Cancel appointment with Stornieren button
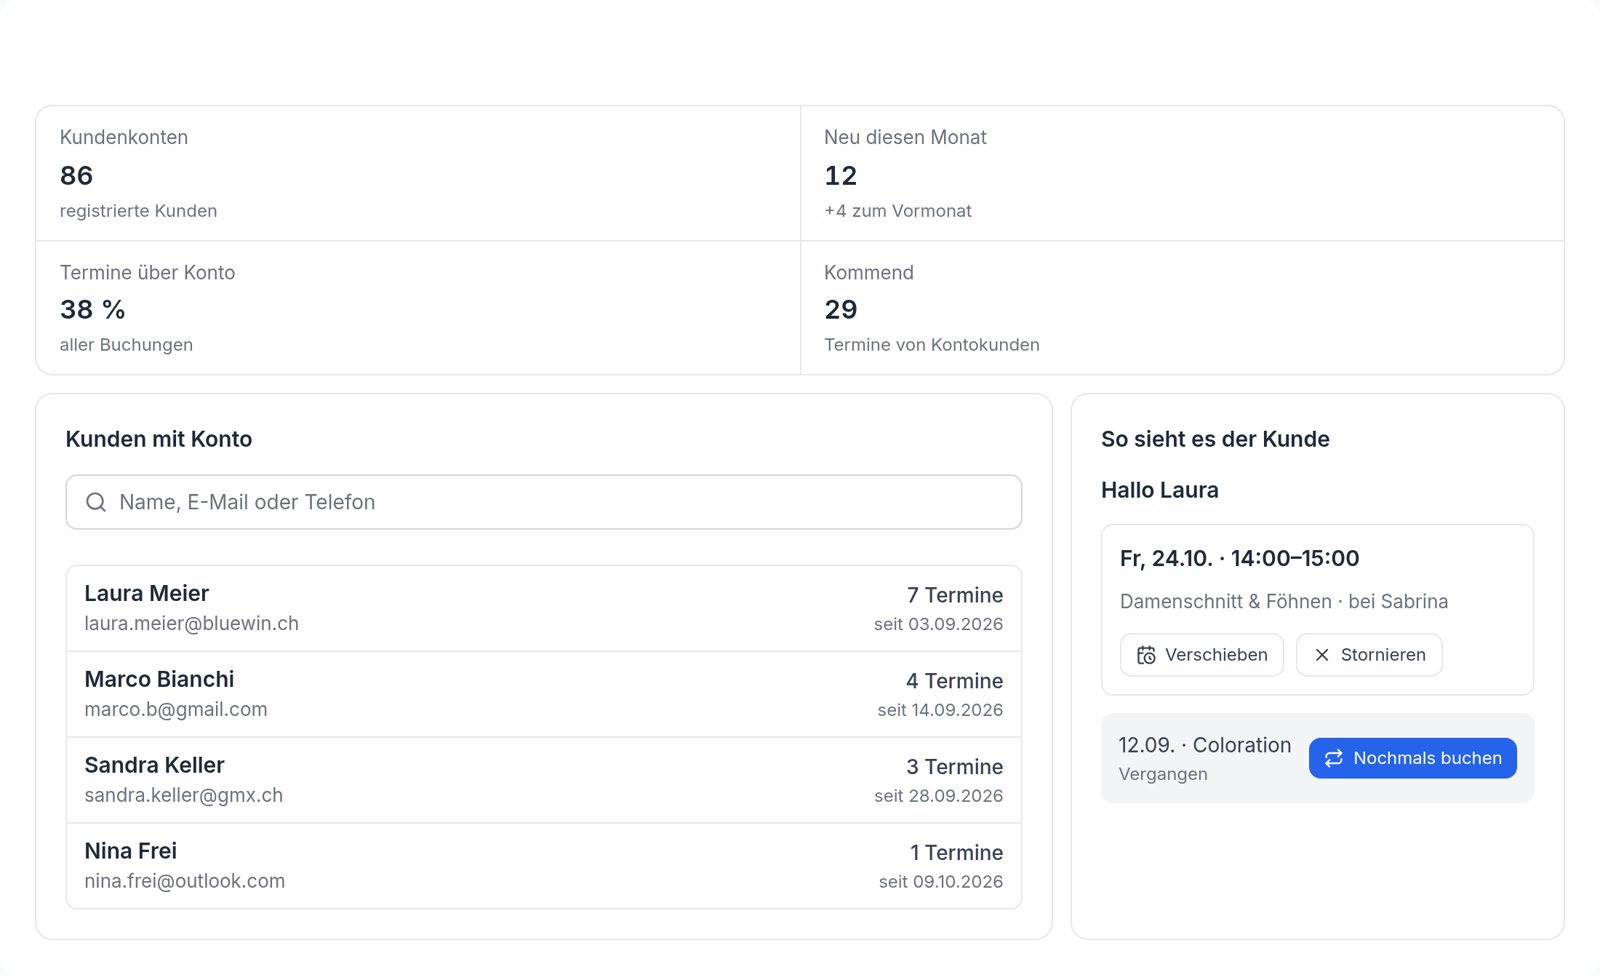 click(1369, 655)
